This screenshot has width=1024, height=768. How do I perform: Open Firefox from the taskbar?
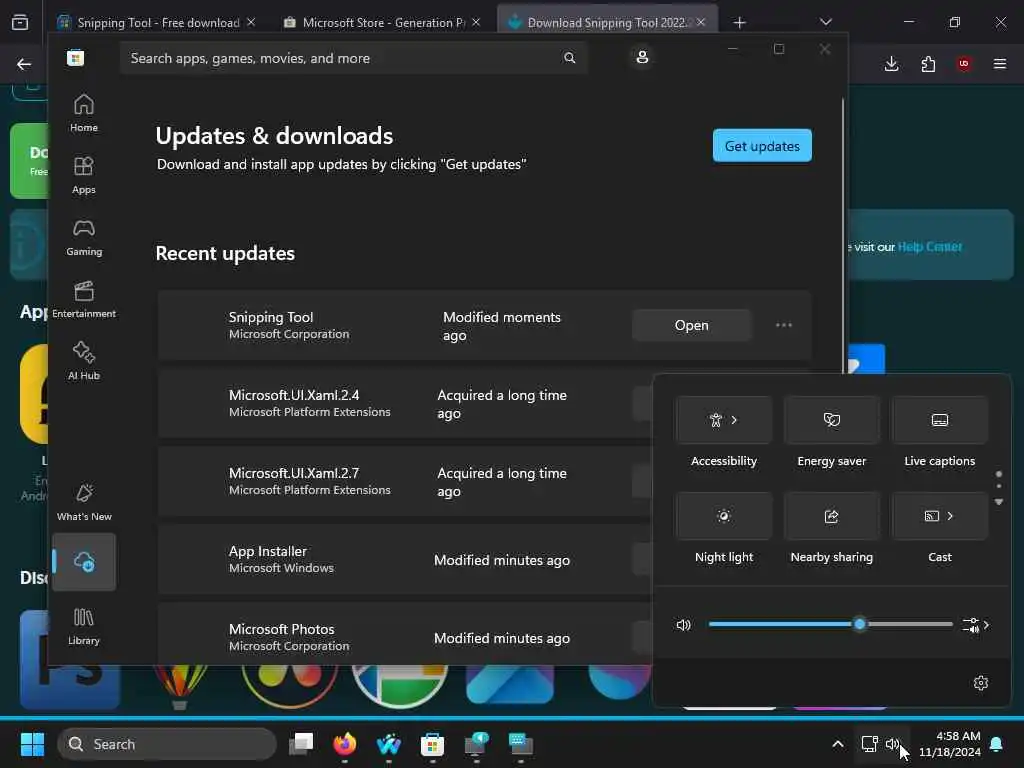[345, 744]
